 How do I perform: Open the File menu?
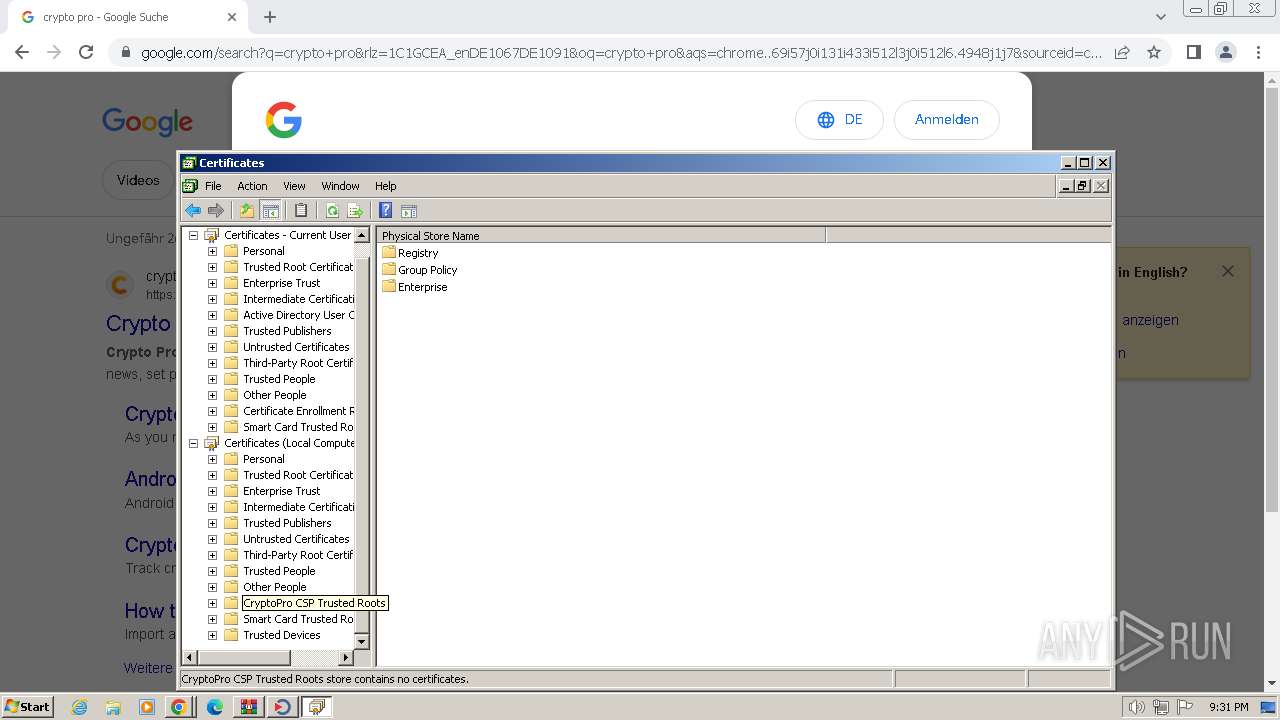[x=213, y=186]
